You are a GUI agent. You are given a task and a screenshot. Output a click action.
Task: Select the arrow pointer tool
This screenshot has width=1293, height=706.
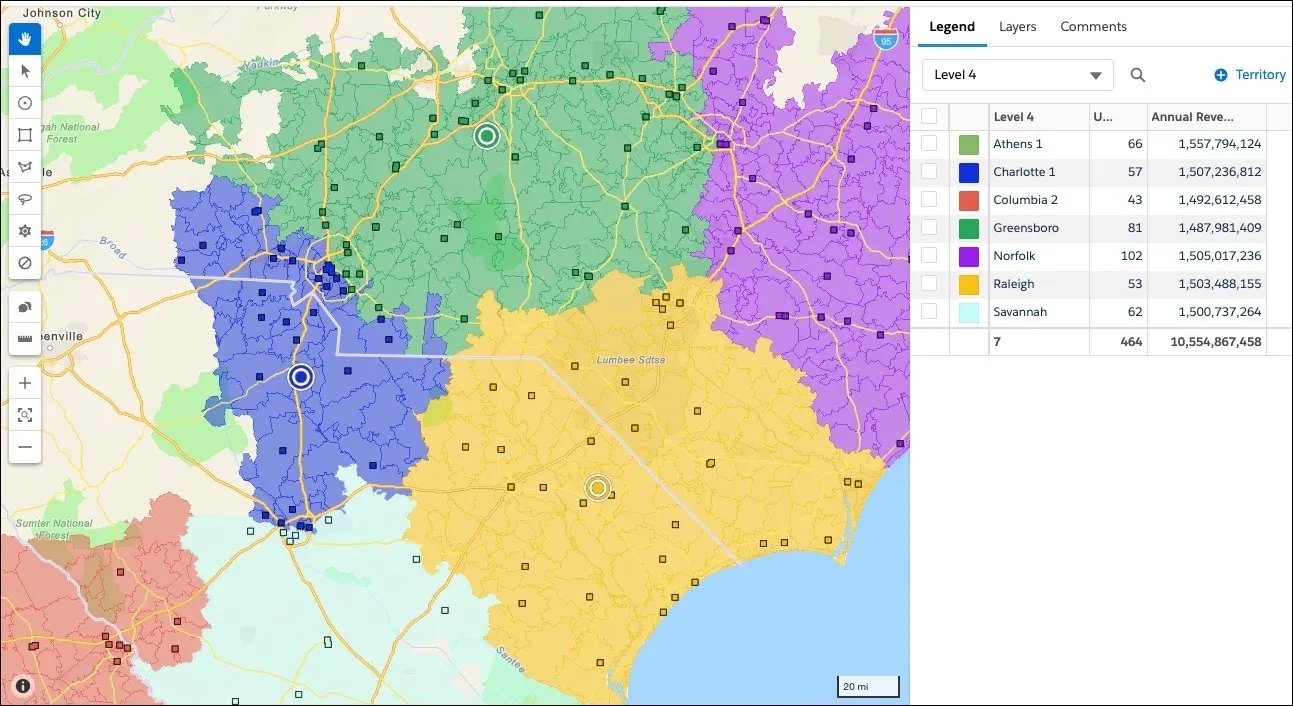25,70
